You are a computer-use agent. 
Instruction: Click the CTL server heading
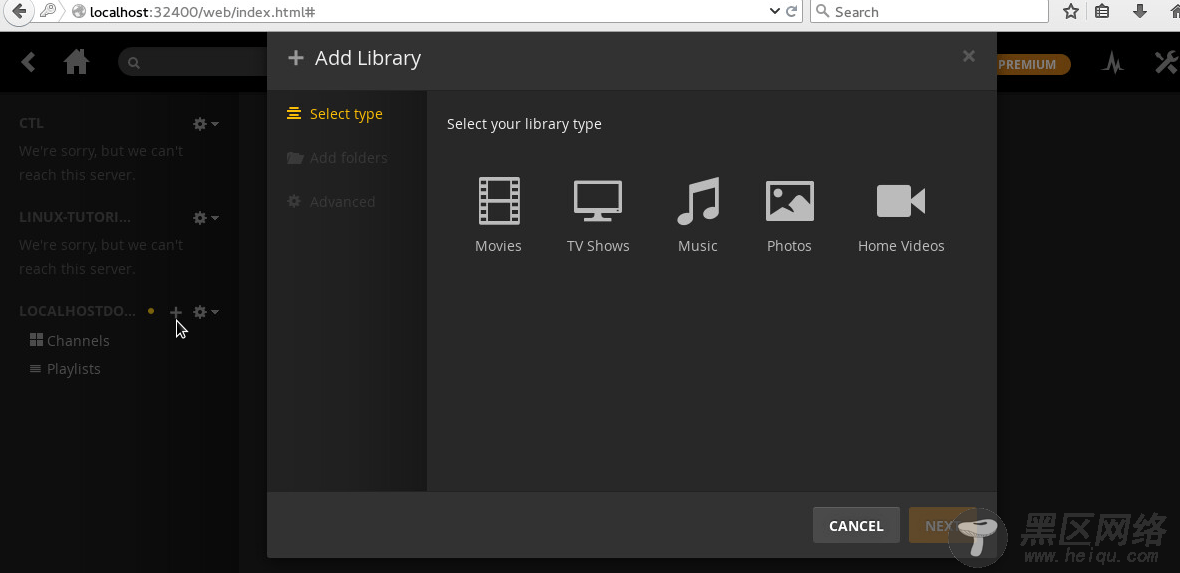pos(32,123)
